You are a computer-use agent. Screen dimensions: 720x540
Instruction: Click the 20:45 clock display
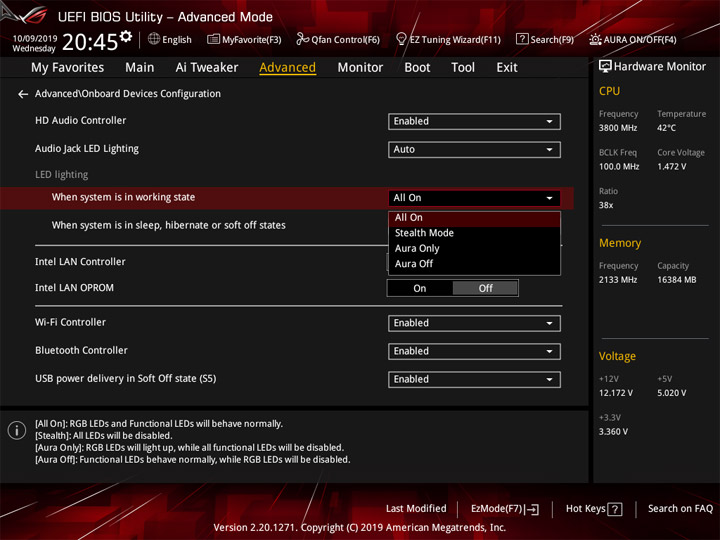click(90, 42)
